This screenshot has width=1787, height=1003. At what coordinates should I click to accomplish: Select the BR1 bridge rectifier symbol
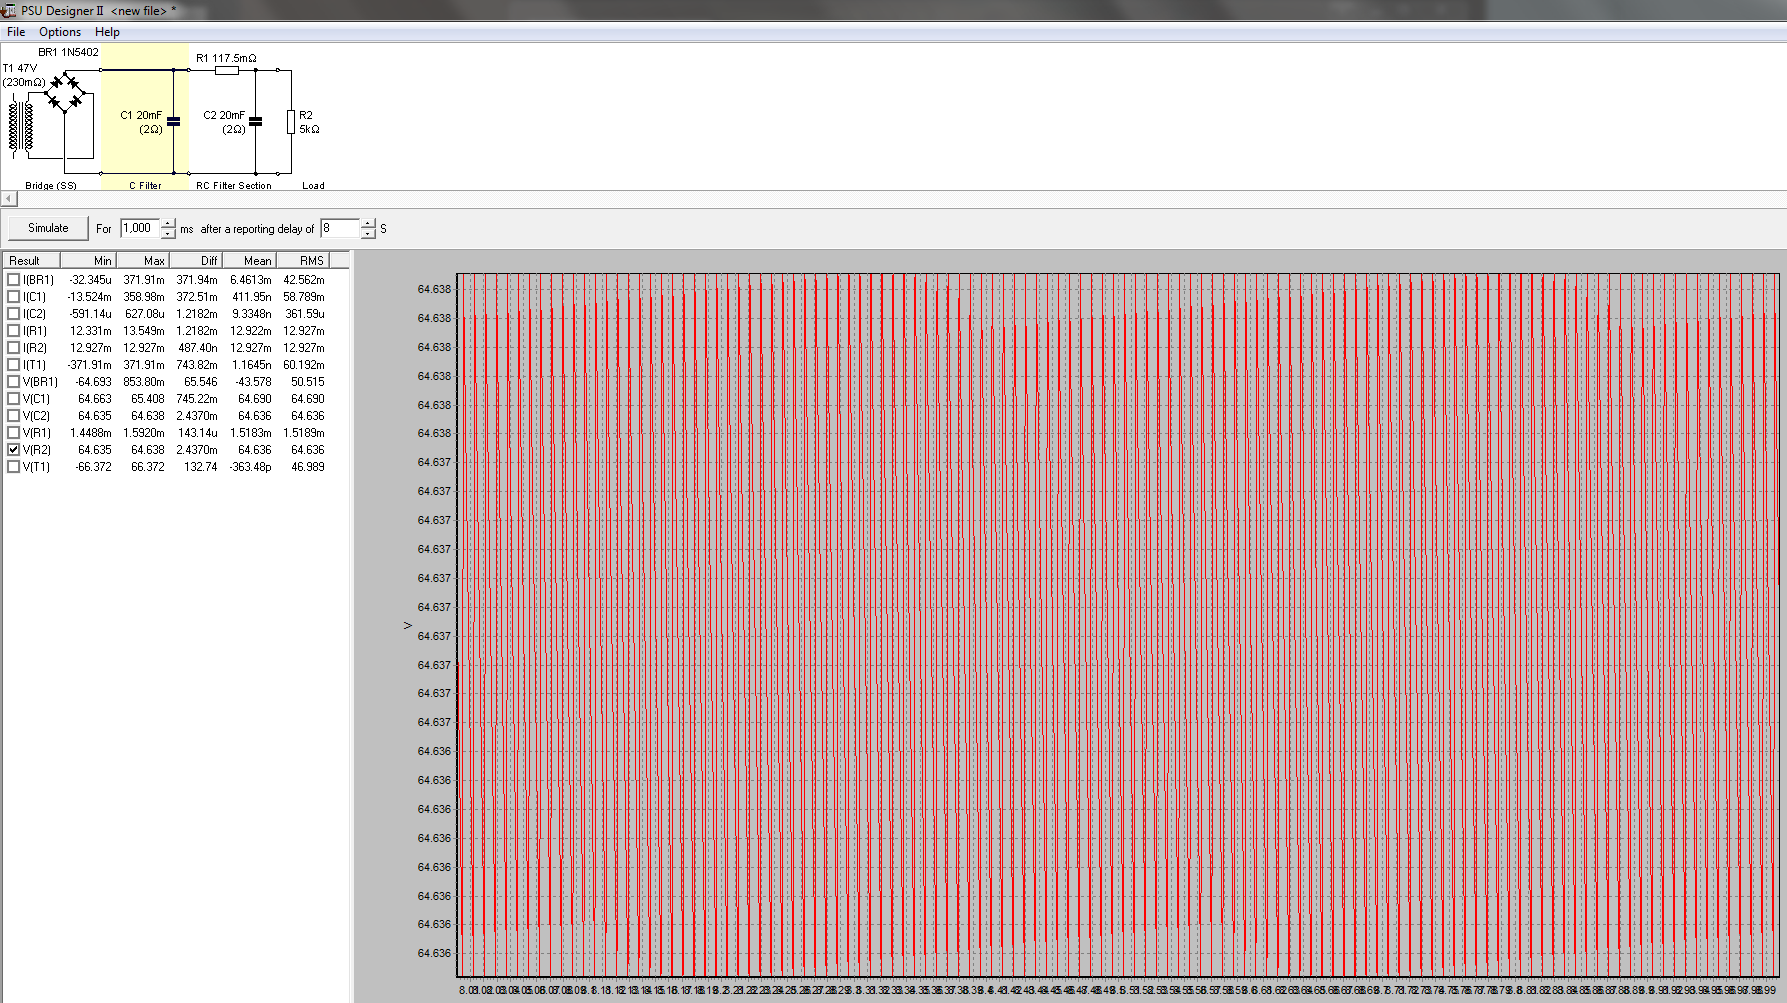pyautogui.click(x=66, y=92)
